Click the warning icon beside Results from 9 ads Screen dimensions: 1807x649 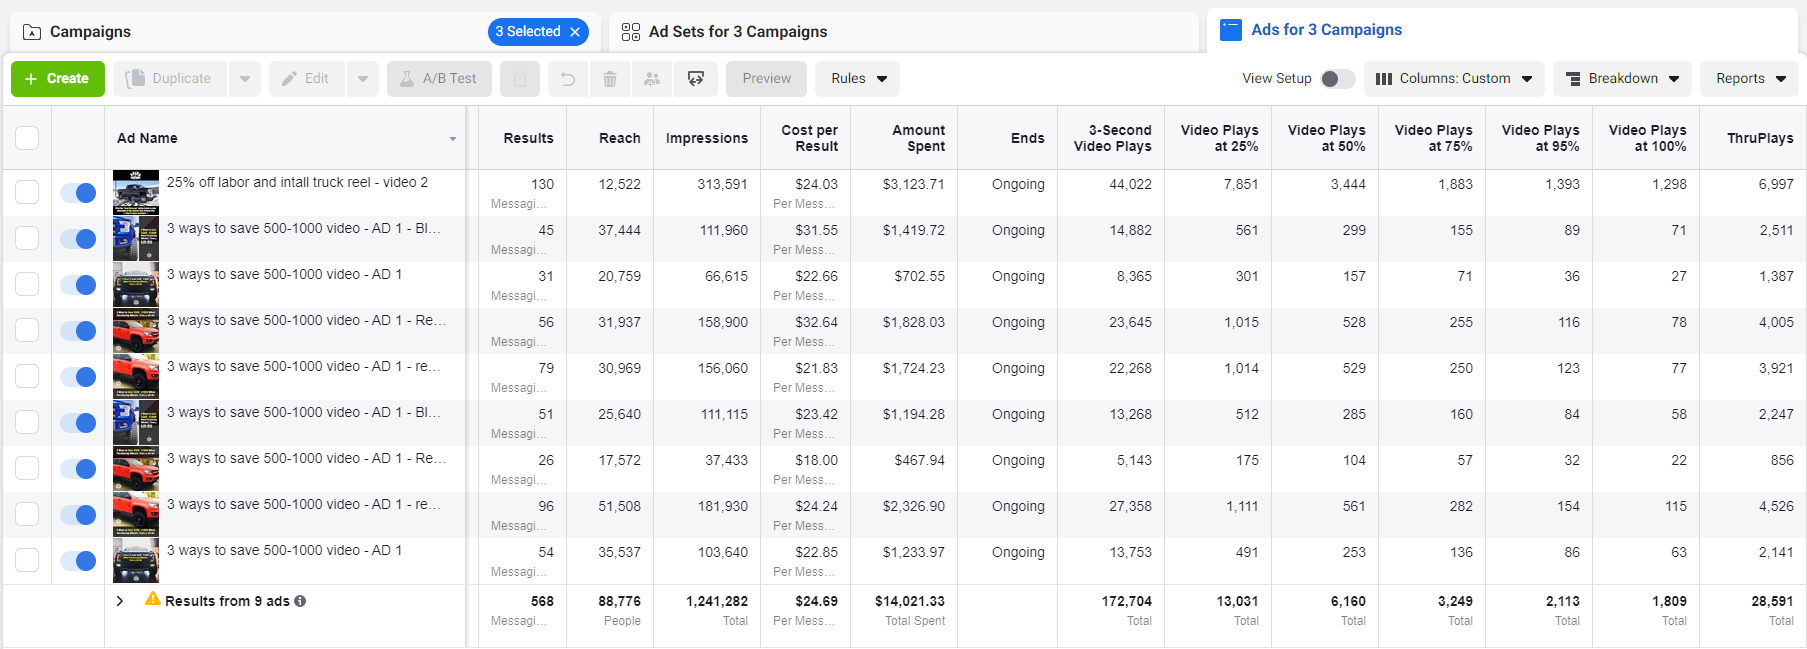coord(153,600)
